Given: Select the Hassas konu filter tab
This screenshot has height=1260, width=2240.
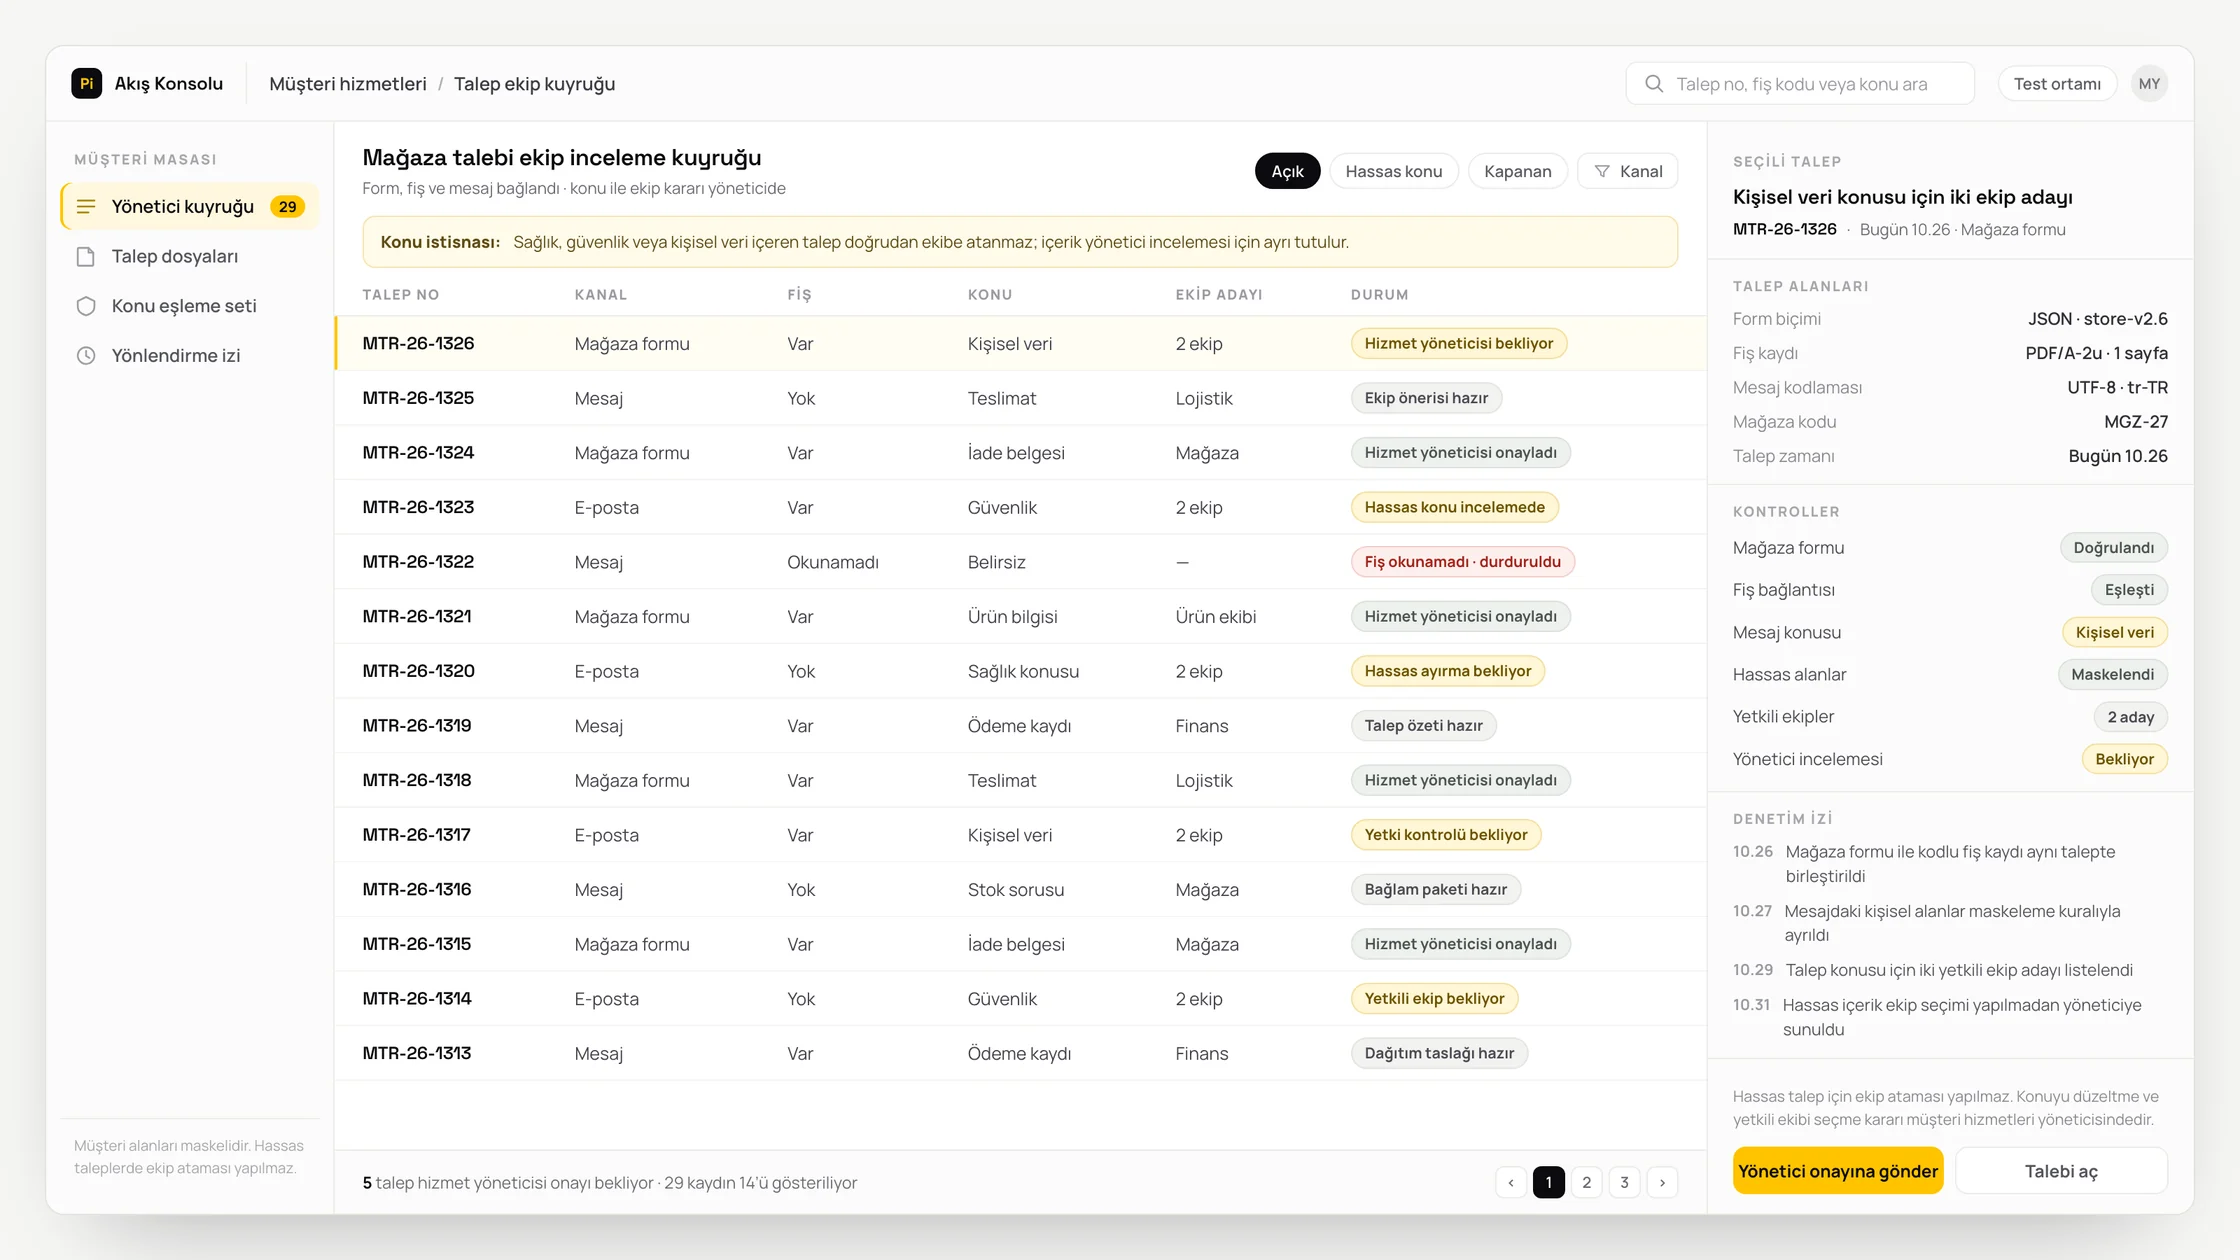Looking at the screenshot, I should (1393, 172).
